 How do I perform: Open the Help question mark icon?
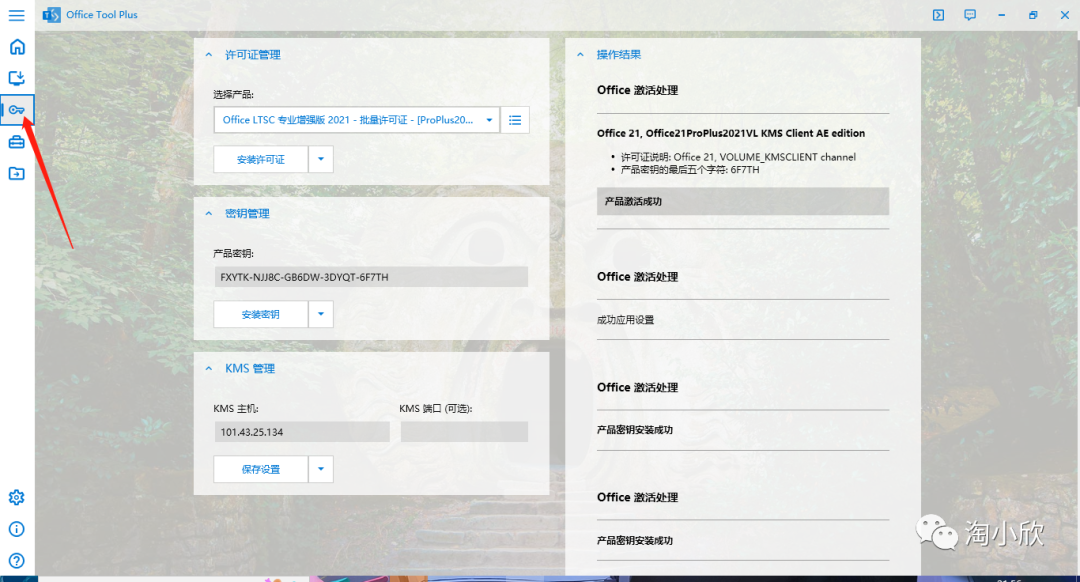point(17,561)
